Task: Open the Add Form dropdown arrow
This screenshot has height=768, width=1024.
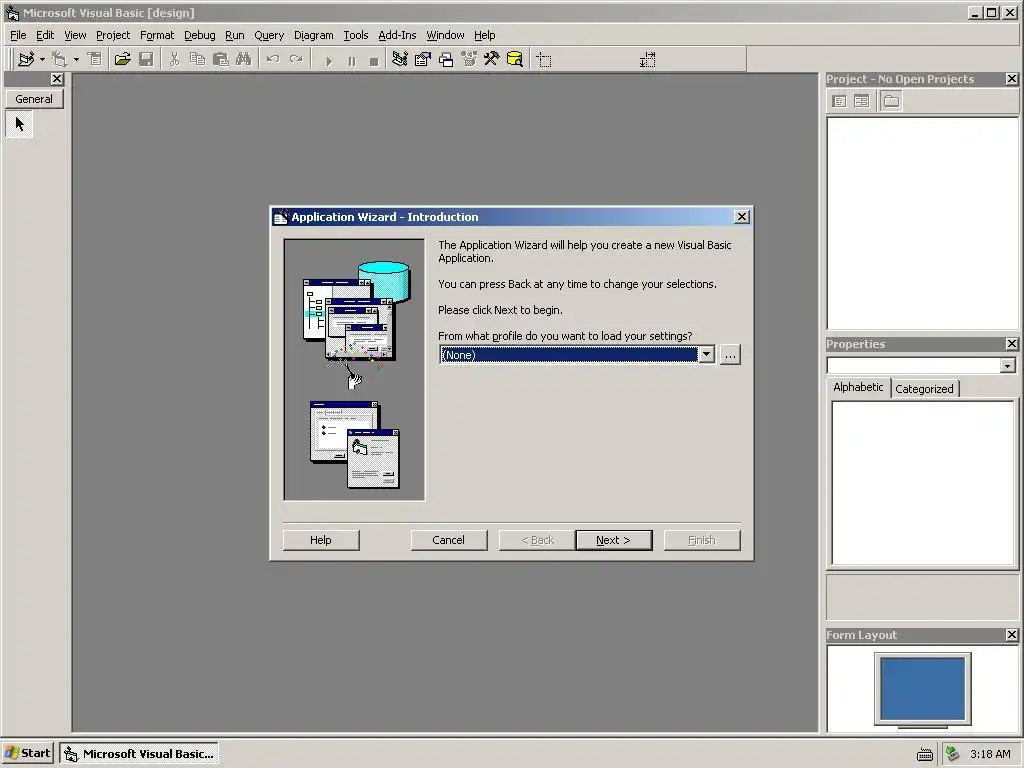Action: pyautogui.click(x=76, y=59)
